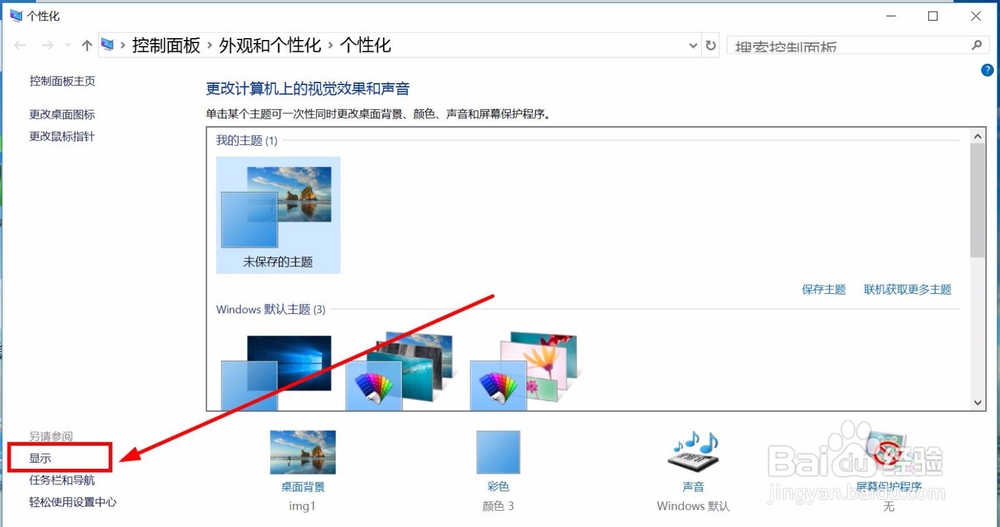
Task: Click the search magnifier icon
Action: click(x=976, y=45)
